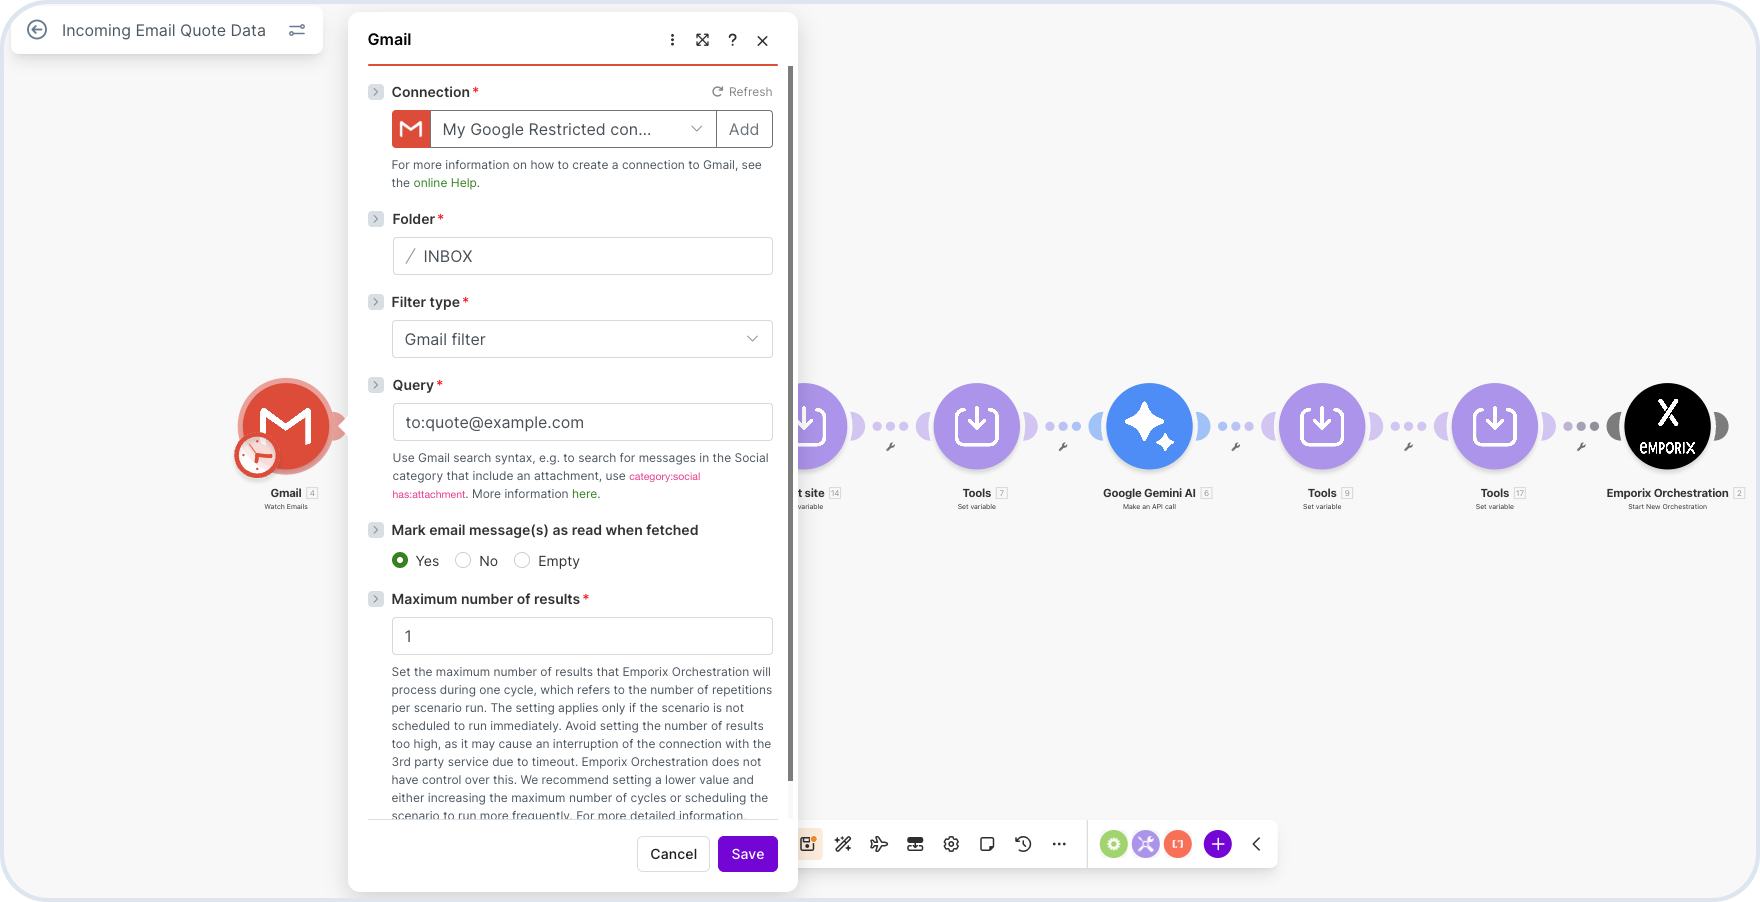Select No for mark emails as read
This screenshot has height=902, width=1760.
pos(463,560)
